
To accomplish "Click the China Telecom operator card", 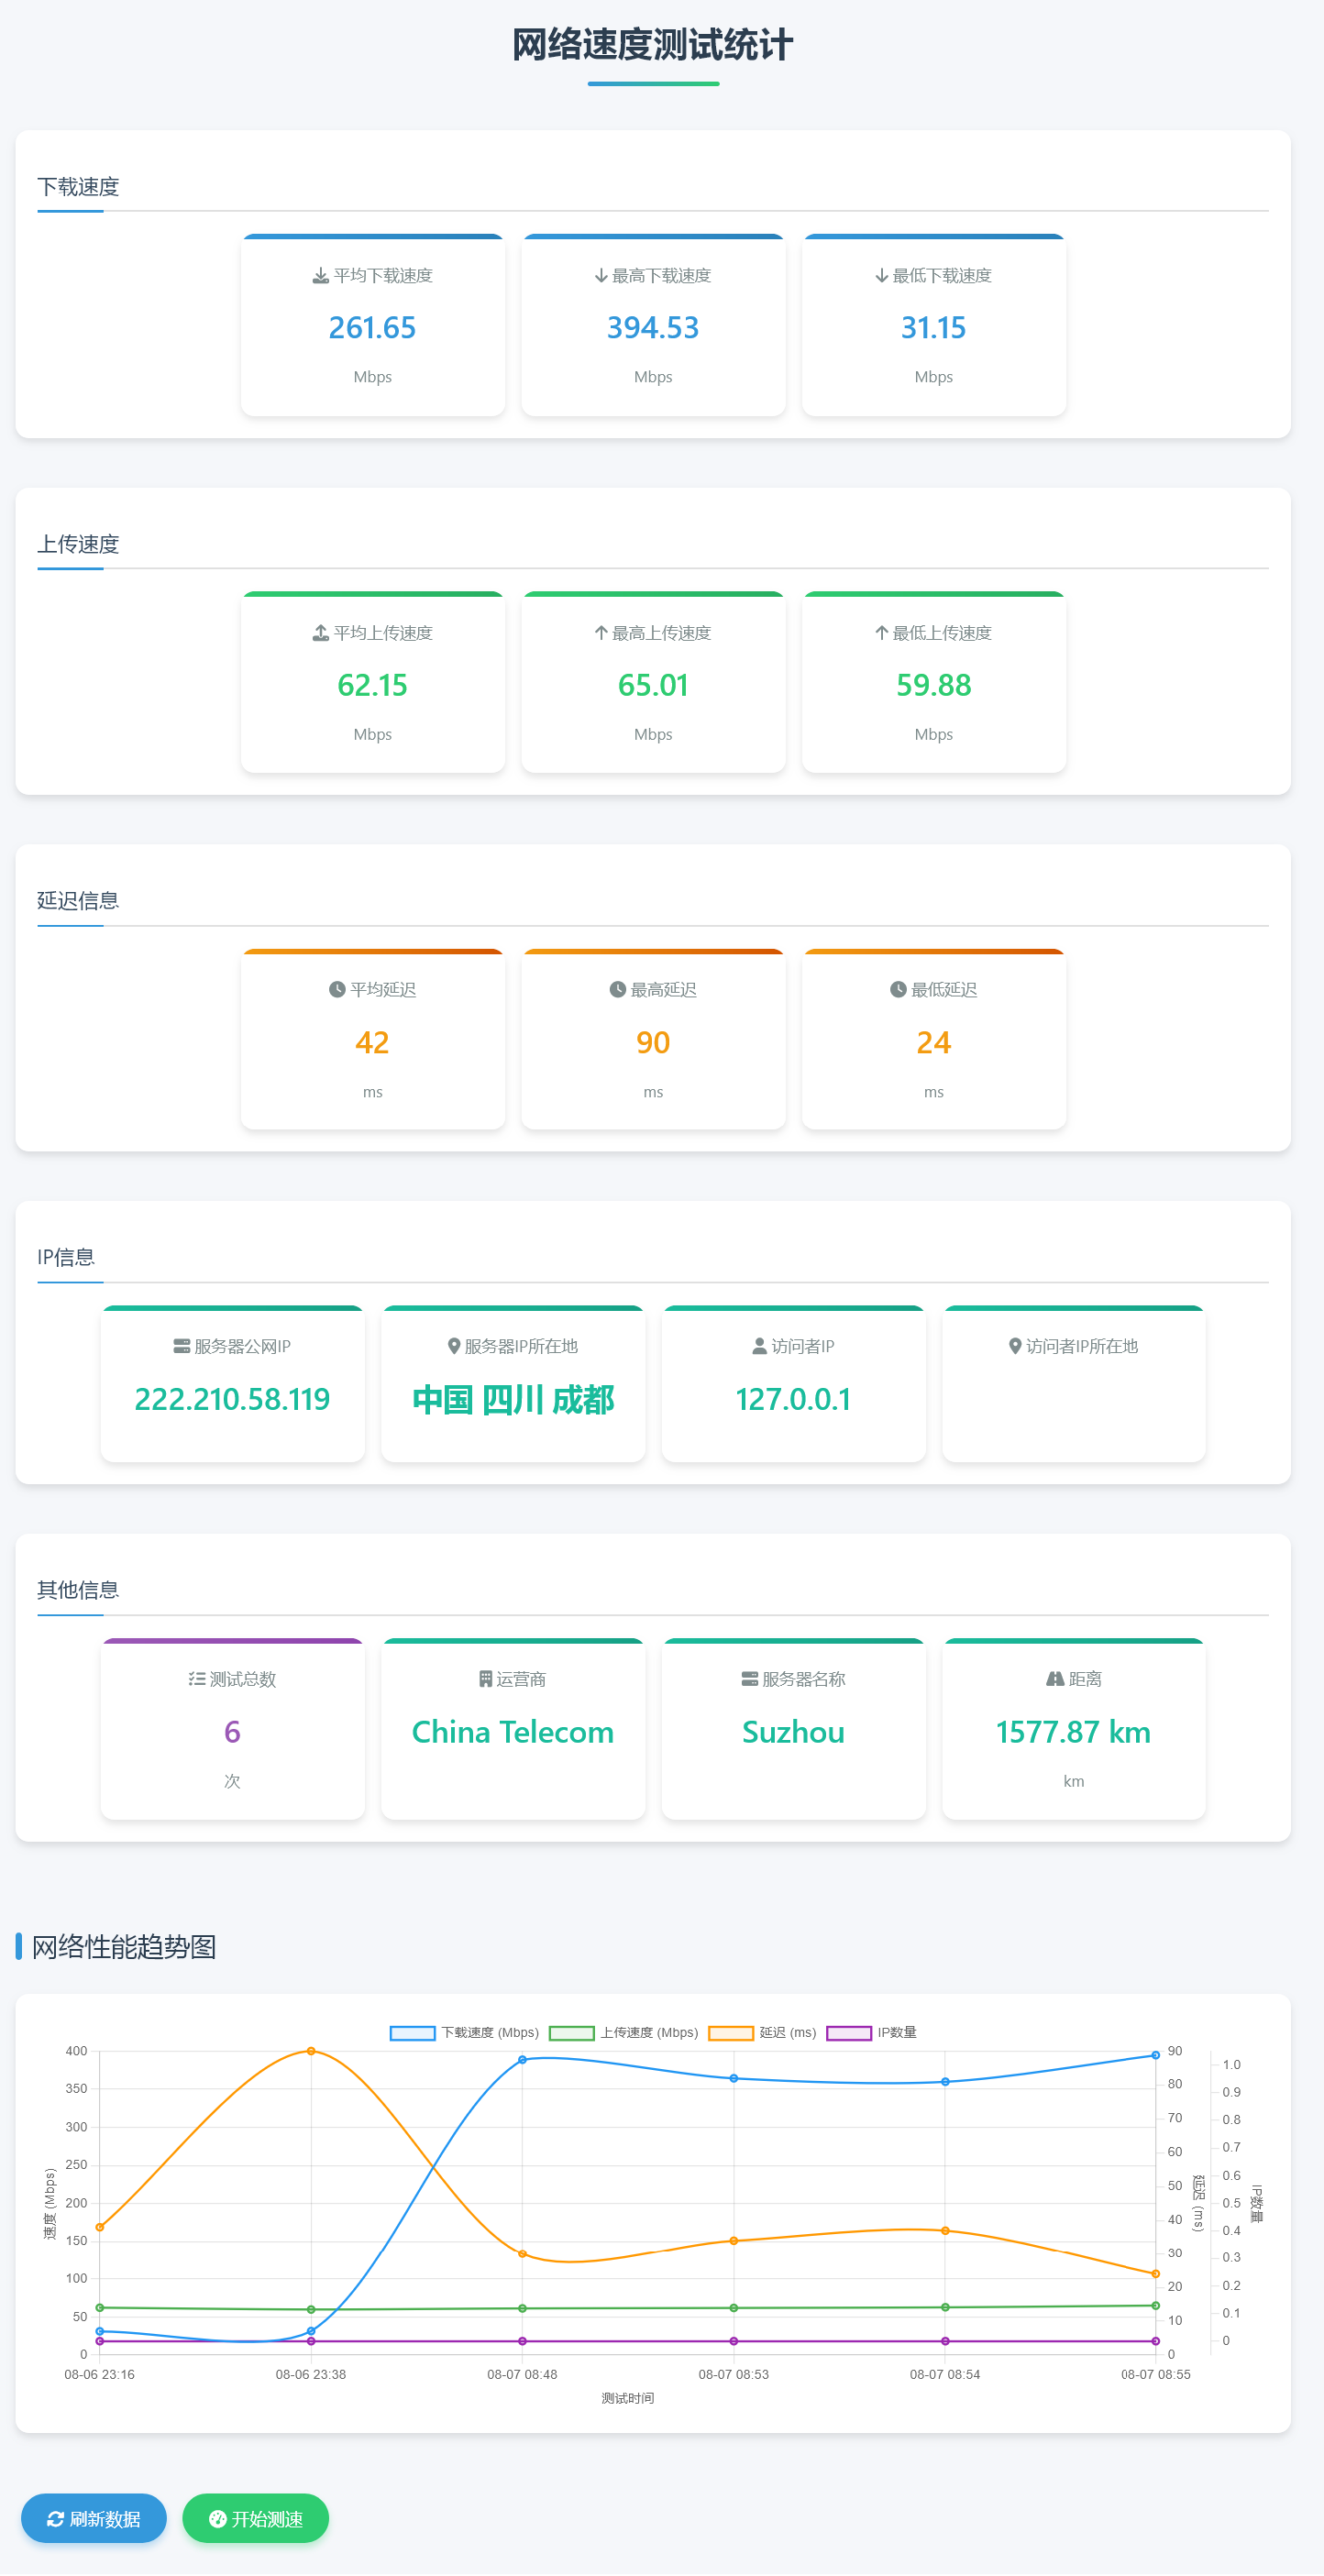I will 513,1731.
